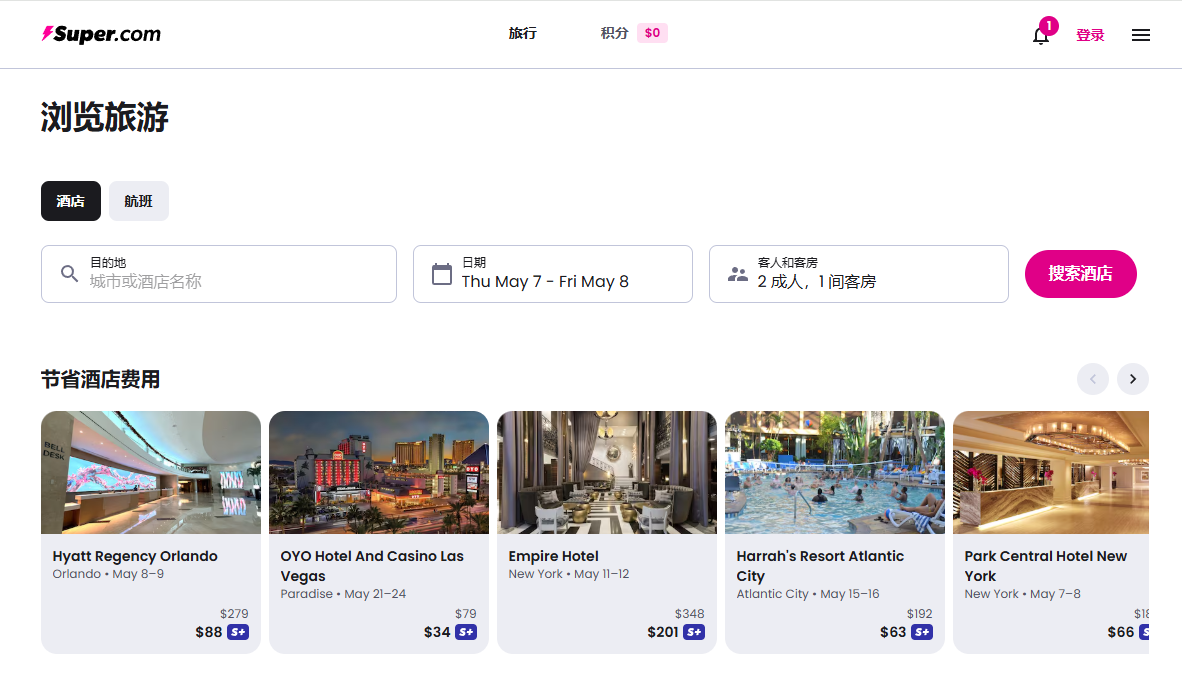Click the 浏览旅游 page heading

105,118
